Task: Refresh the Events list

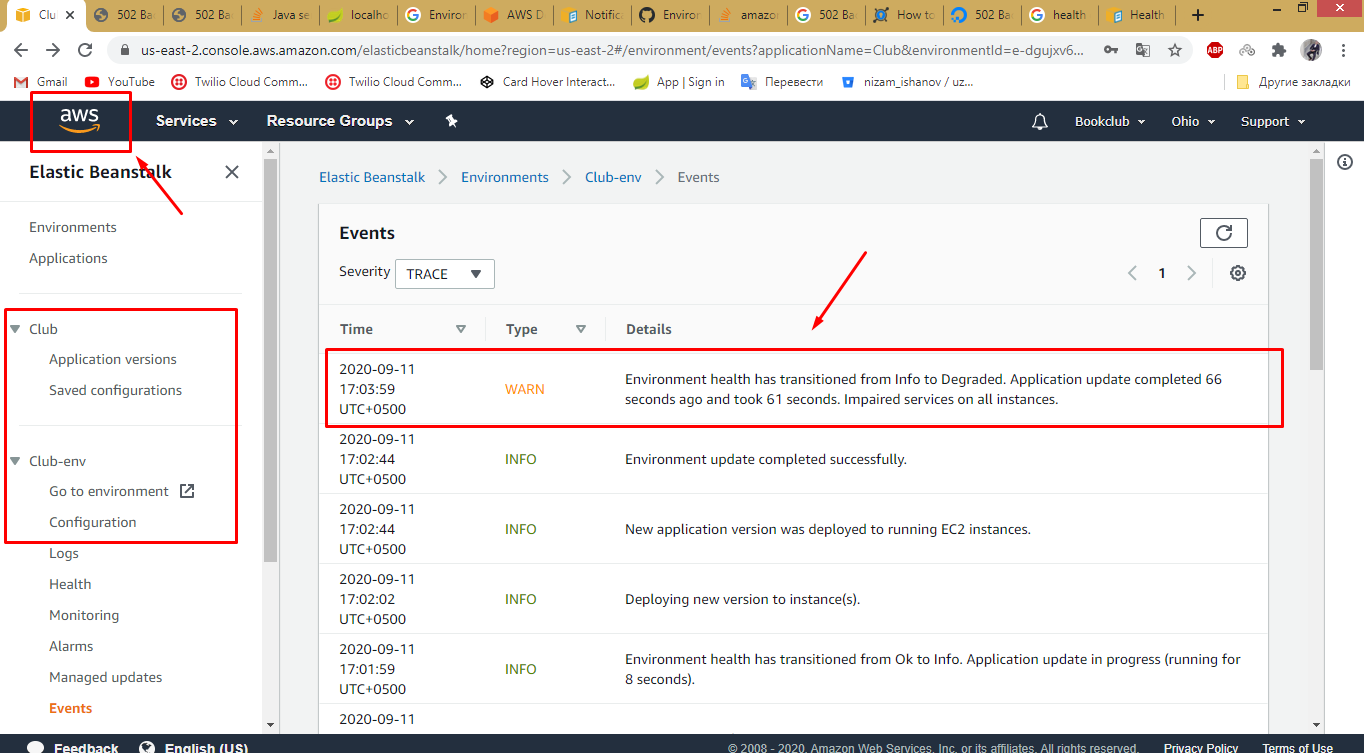Action: (x=1224, y=233)
